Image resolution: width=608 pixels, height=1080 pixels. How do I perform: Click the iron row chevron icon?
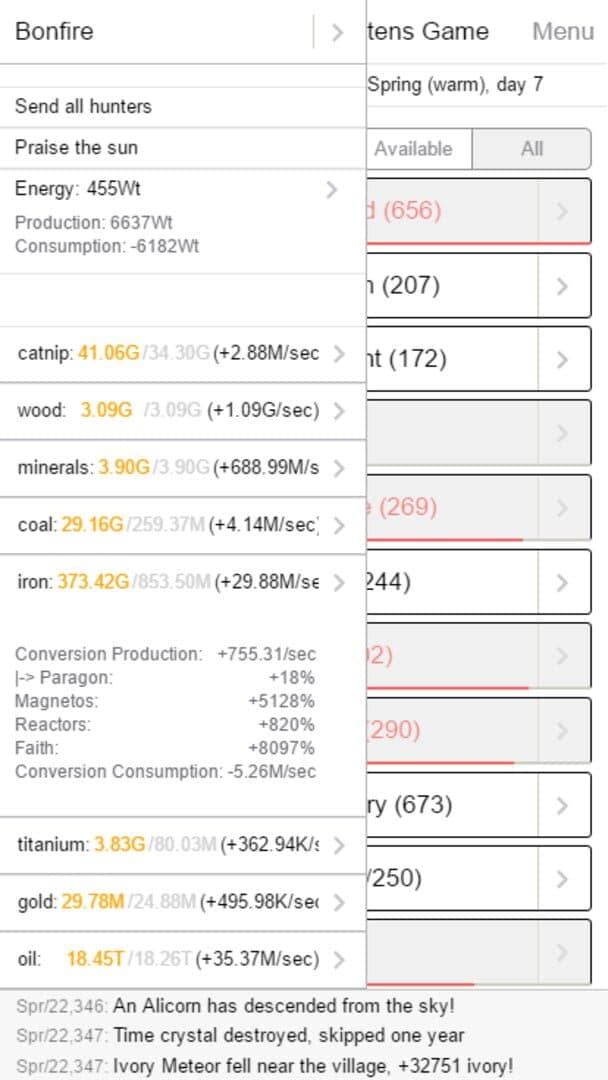coord(340,582)
